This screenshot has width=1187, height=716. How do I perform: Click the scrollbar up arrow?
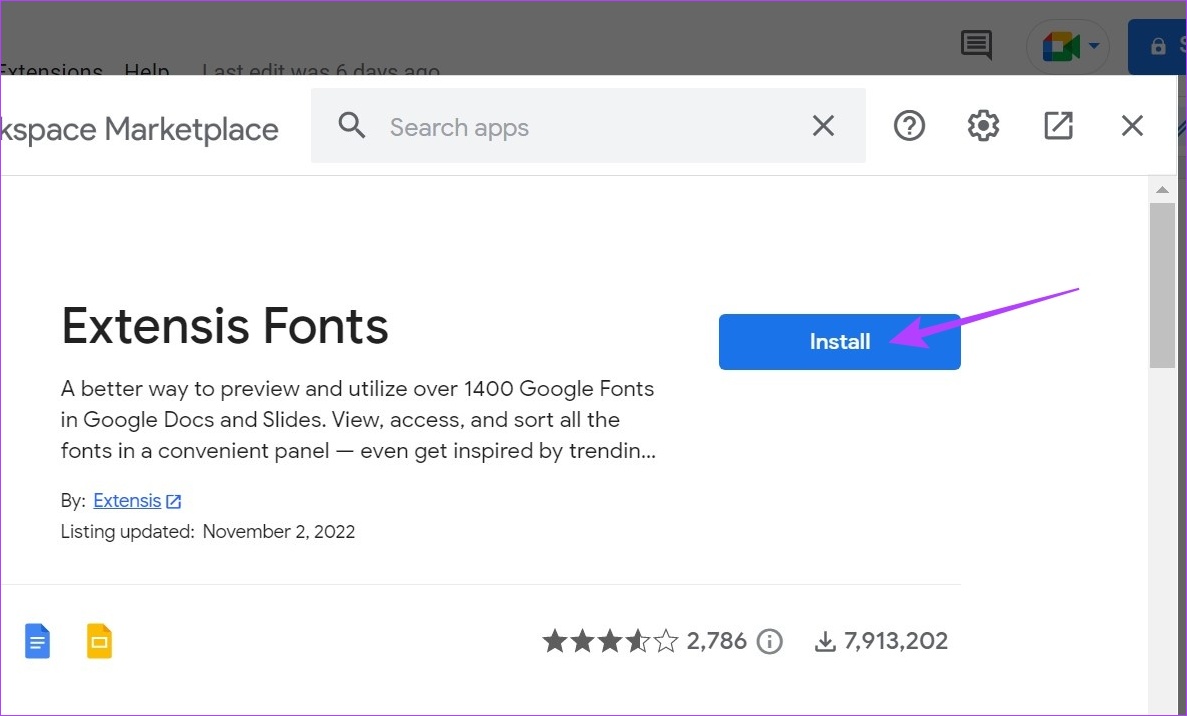tap(1162, 190)
